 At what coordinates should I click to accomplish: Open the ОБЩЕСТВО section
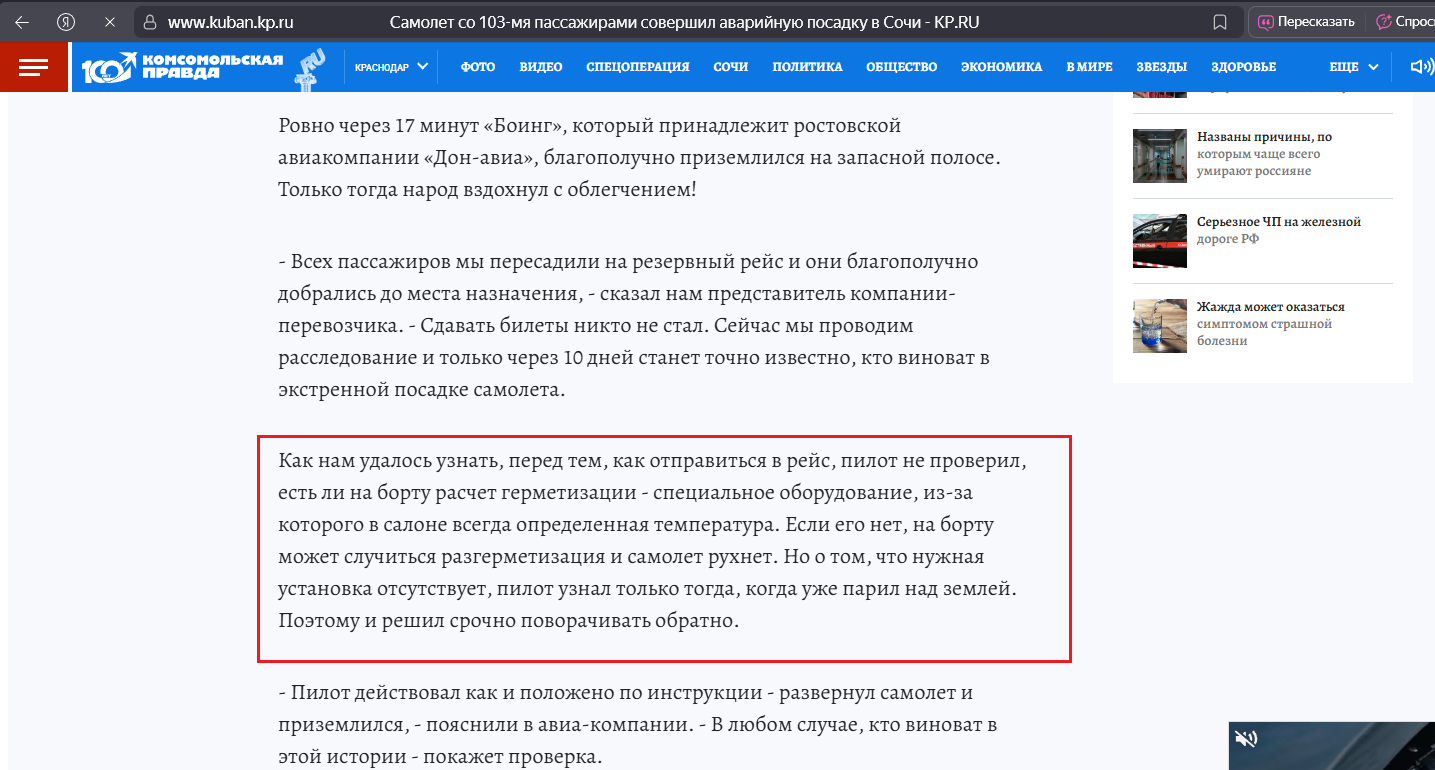902,67
